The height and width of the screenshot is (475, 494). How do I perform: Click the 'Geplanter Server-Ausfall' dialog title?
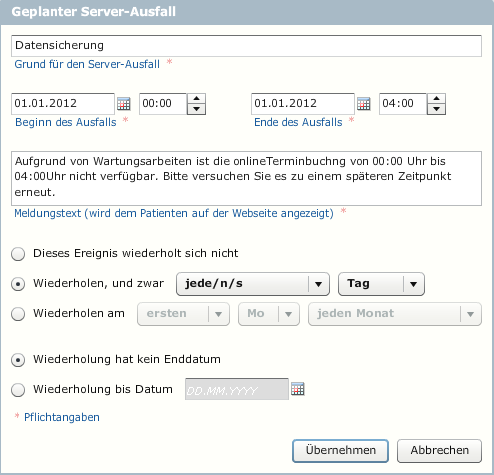coord(94,12)
